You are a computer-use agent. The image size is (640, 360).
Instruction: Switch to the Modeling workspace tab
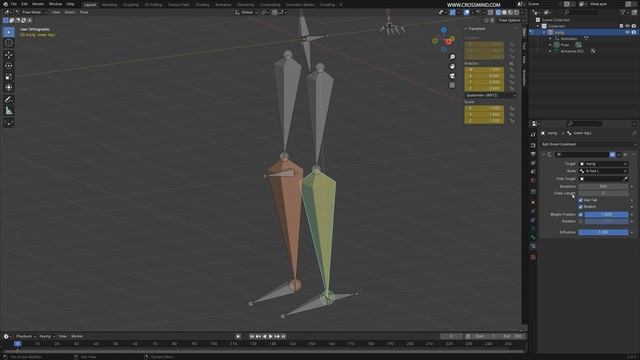tap(109, 5)
